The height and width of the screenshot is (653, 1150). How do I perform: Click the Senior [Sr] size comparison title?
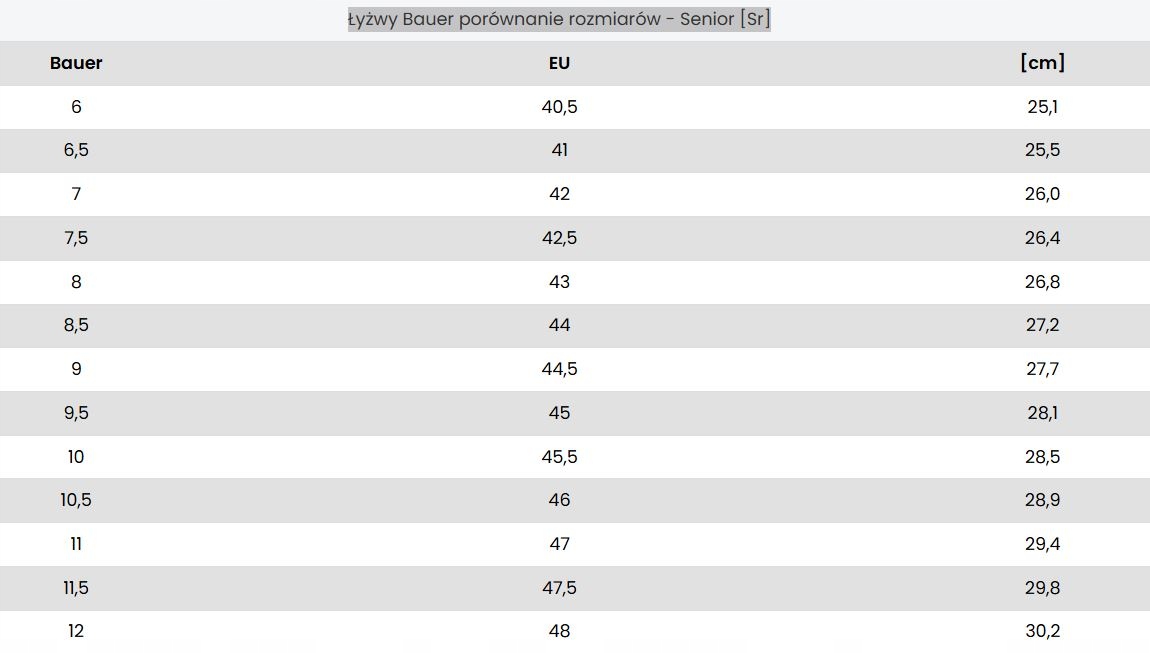click(559, 20)
